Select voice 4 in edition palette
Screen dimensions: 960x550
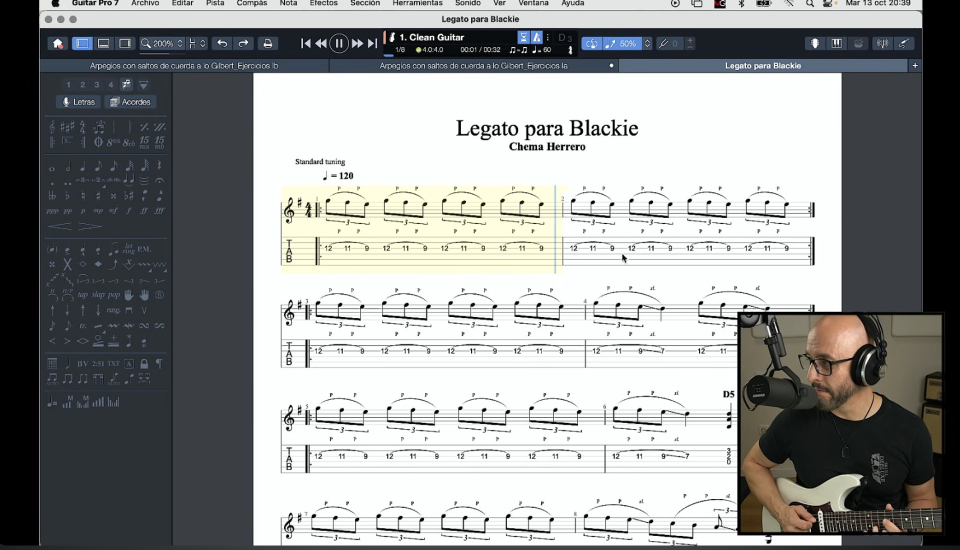(111, 85)
